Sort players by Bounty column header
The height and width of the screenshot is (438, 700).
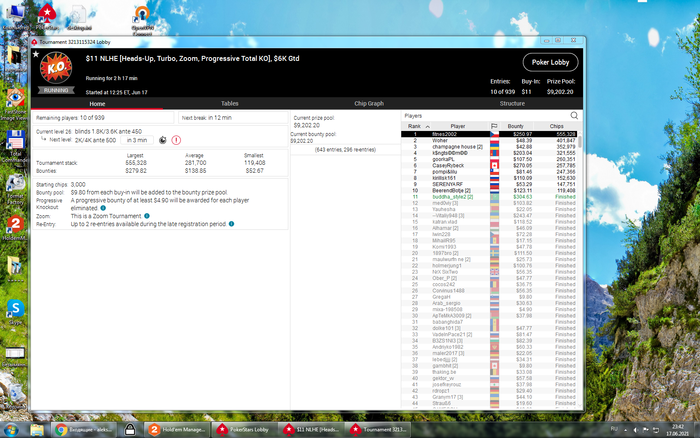(x=515, y=126)
